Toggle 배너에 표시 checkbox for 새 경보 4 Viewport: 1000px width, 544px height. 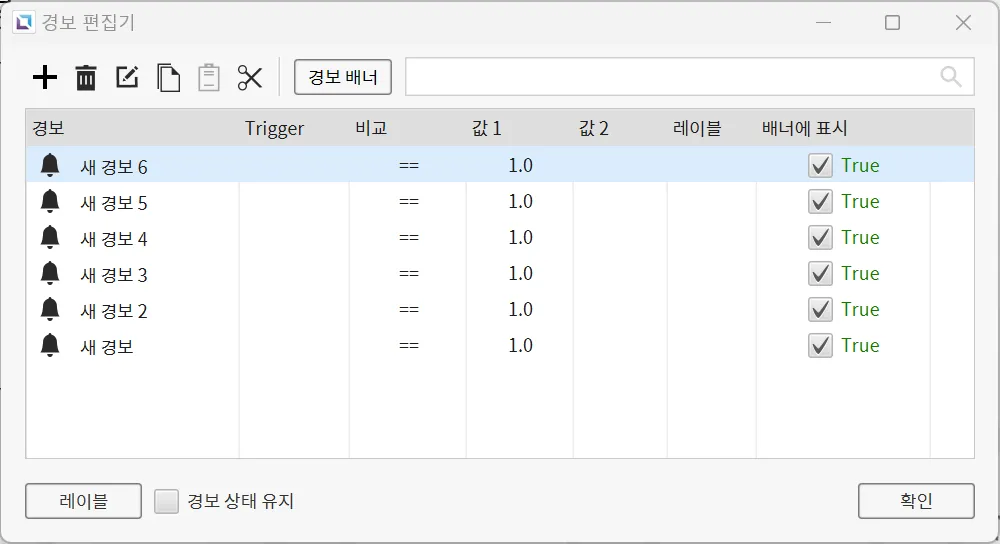tap(820, 238)
